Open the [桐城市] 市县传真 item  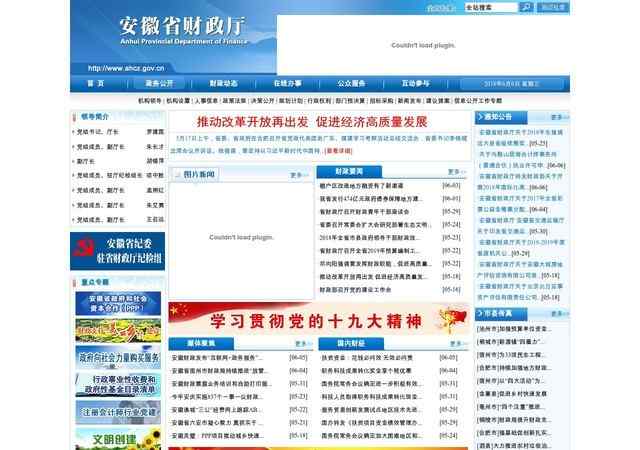[x=510, y=341]
